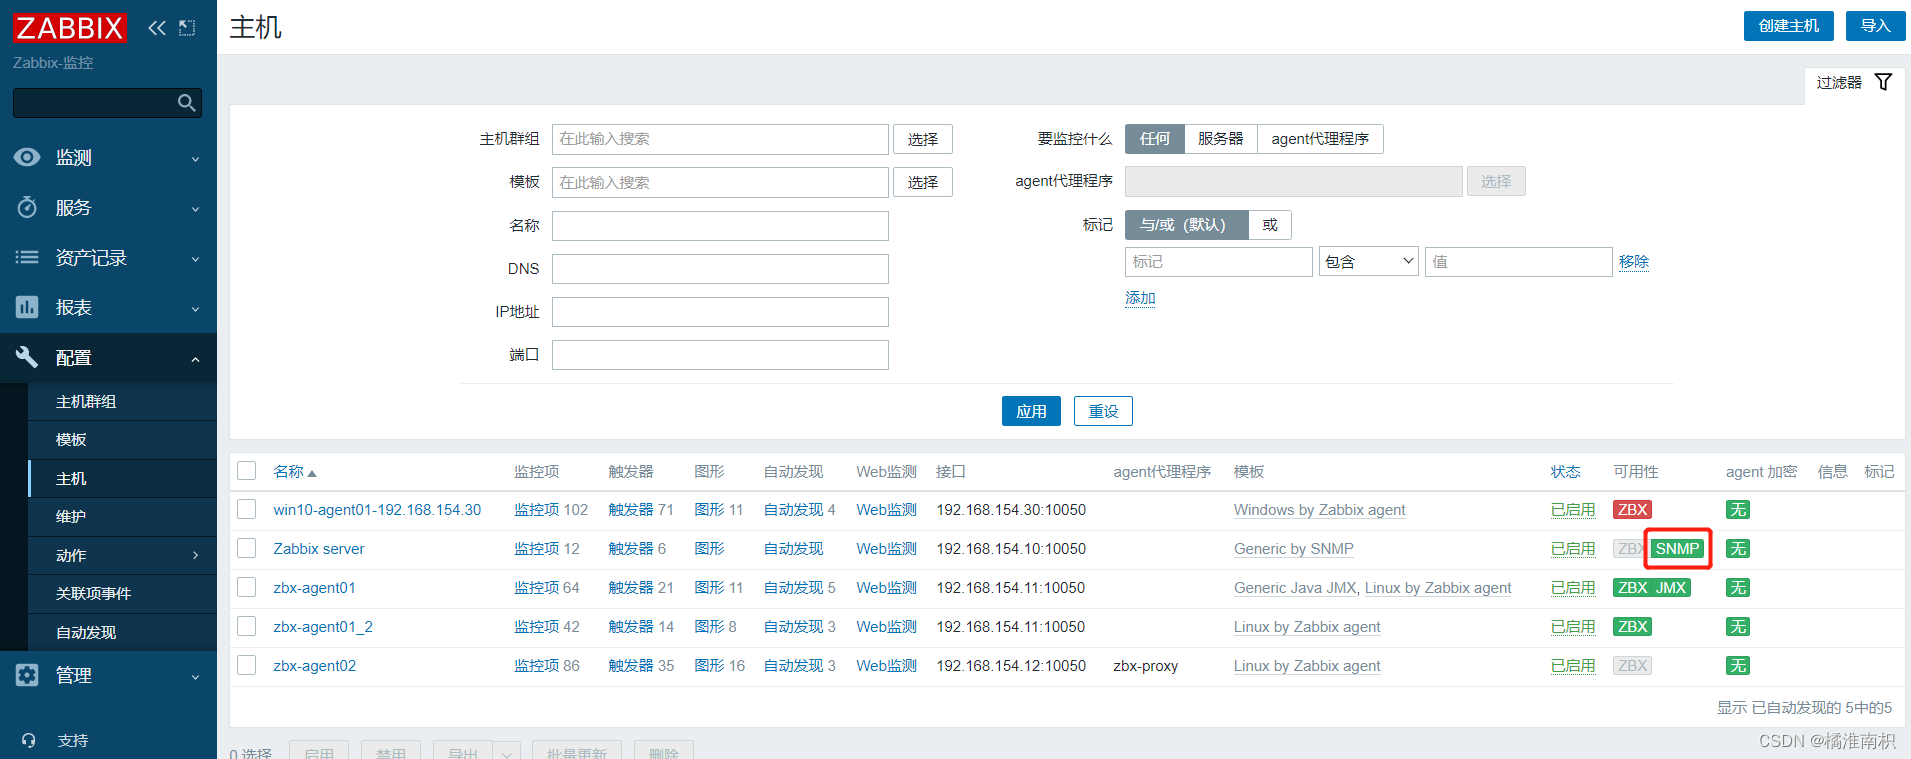
Task: Open the 包含 tag operator dropdown
Action: pyautogui.click(x=1368, y=262)
